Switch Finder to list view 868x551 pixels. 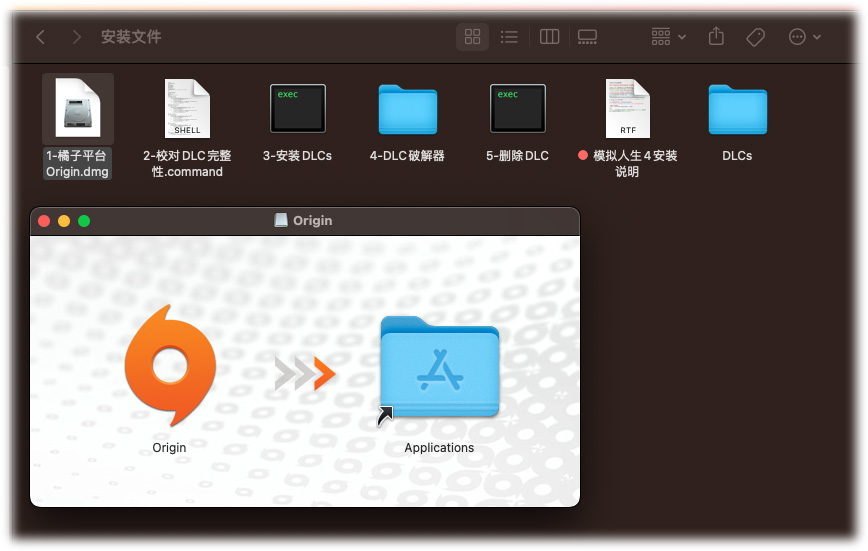tap(509, 37)
